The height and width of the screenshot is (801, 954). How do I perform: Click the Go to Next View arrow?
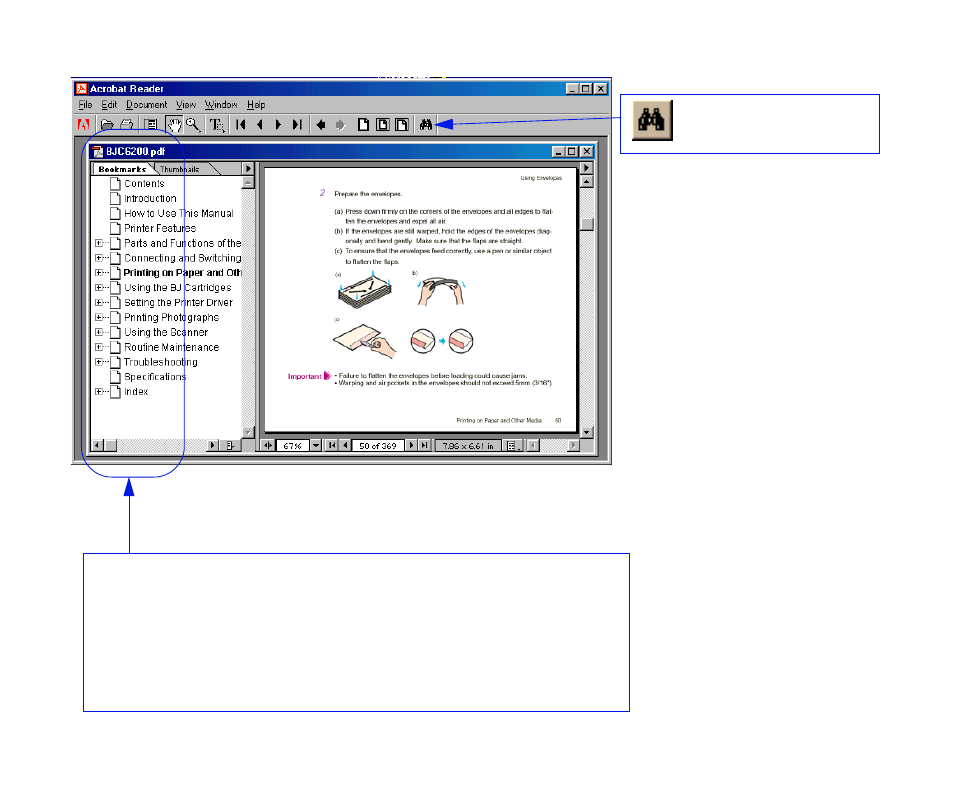point(340,125)
